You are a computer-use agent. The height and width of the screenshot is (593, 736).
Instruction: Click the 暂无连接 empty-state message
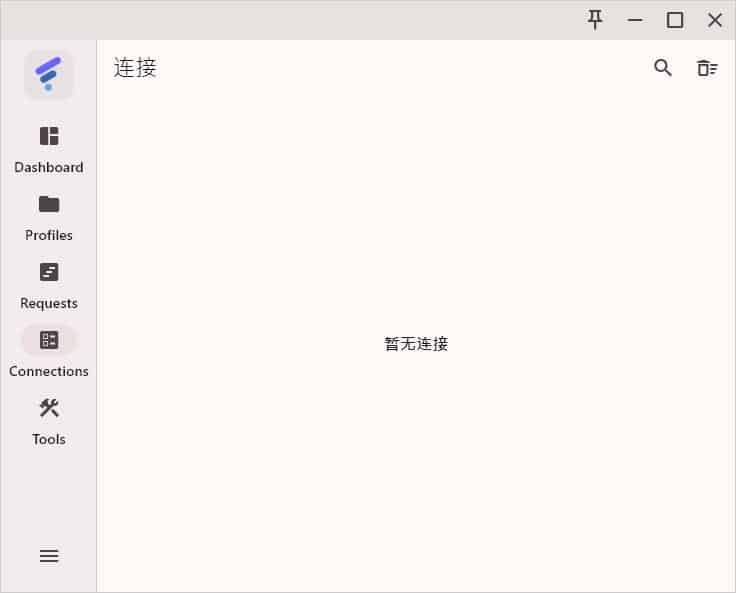[x=416, y=344]
